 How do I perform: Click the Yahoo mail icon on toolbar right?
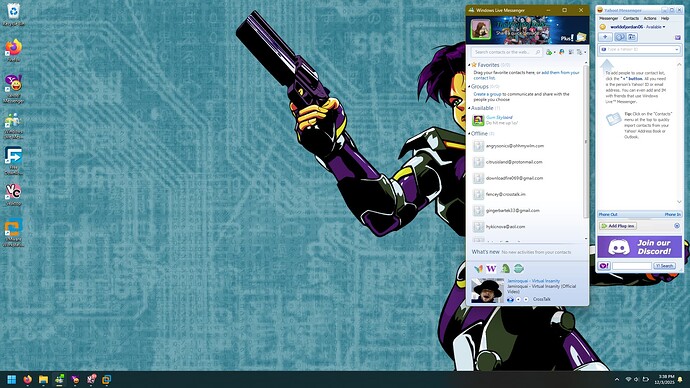[678, 37]
